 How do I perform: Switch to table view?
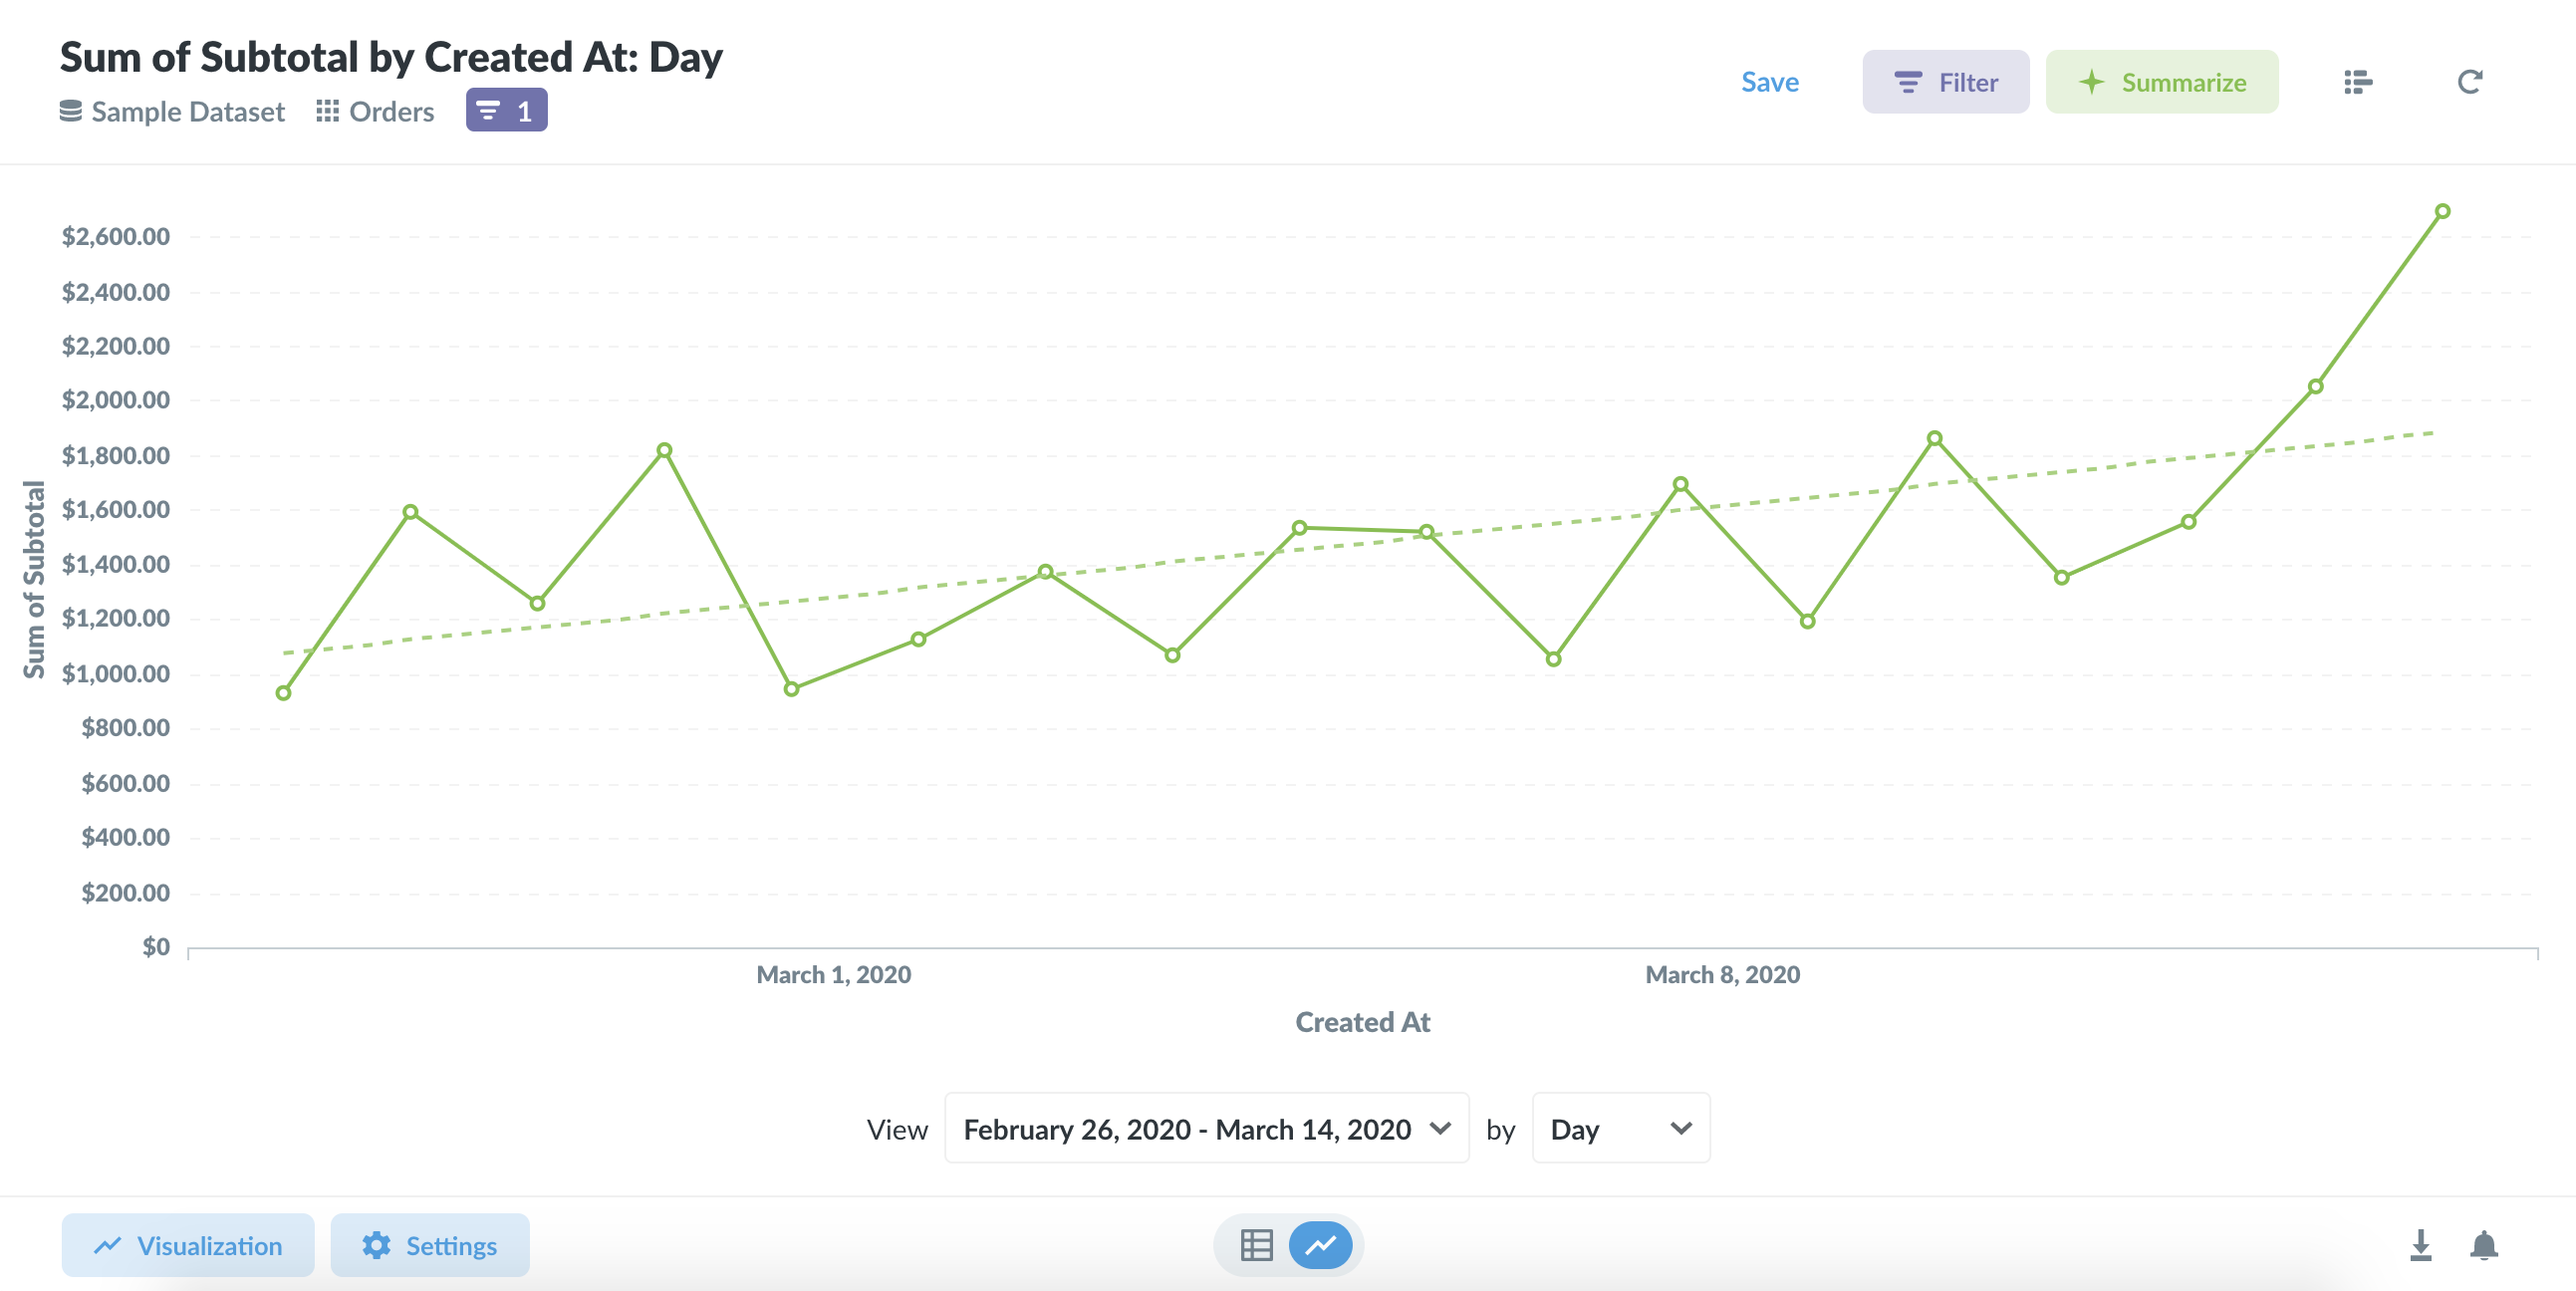coord(1257,1245)
